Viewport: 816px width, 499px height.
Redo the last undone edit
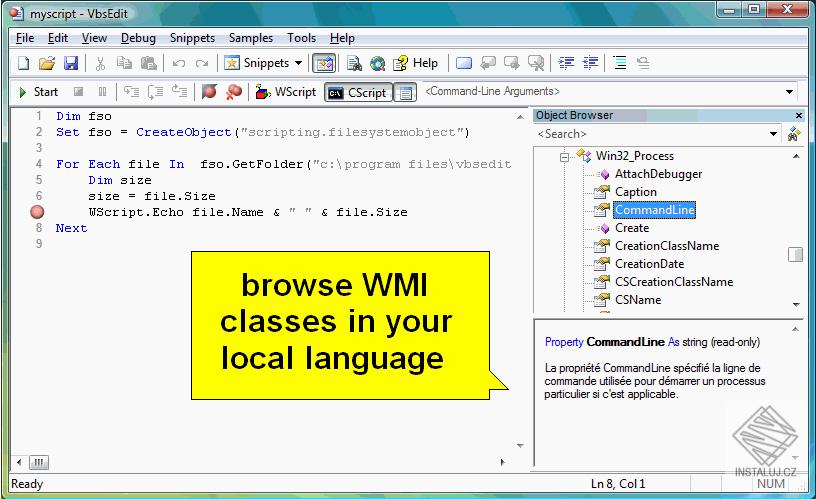202,63
